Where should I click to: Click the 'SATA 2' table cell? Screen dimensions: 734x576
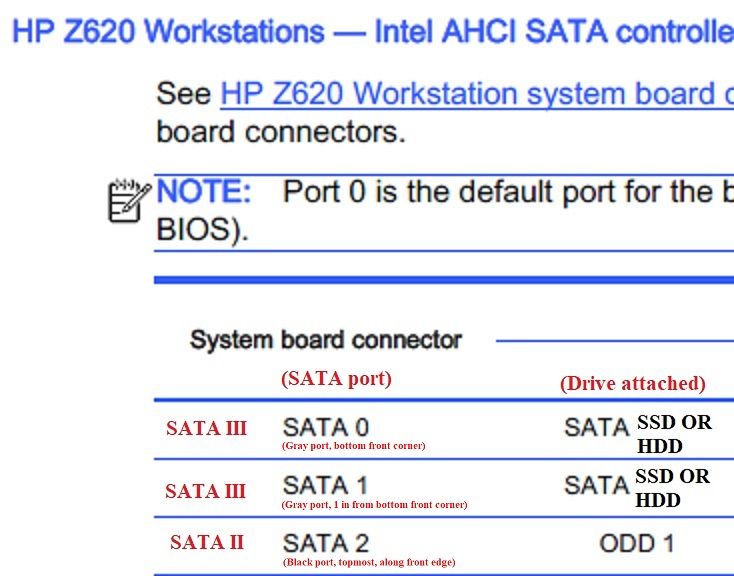point(326,543)
